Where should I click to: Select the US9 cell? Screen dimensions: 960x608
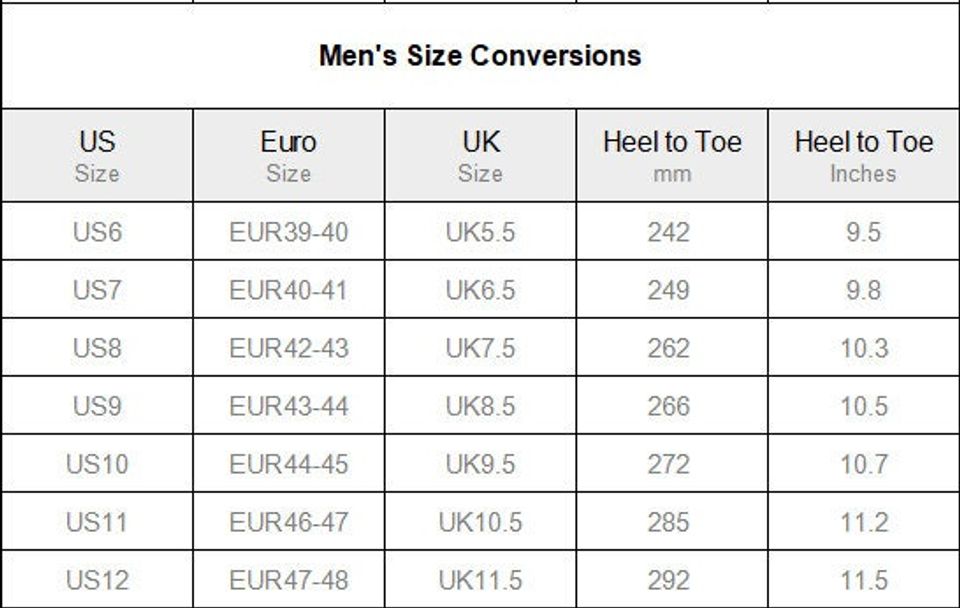point(97,406)
